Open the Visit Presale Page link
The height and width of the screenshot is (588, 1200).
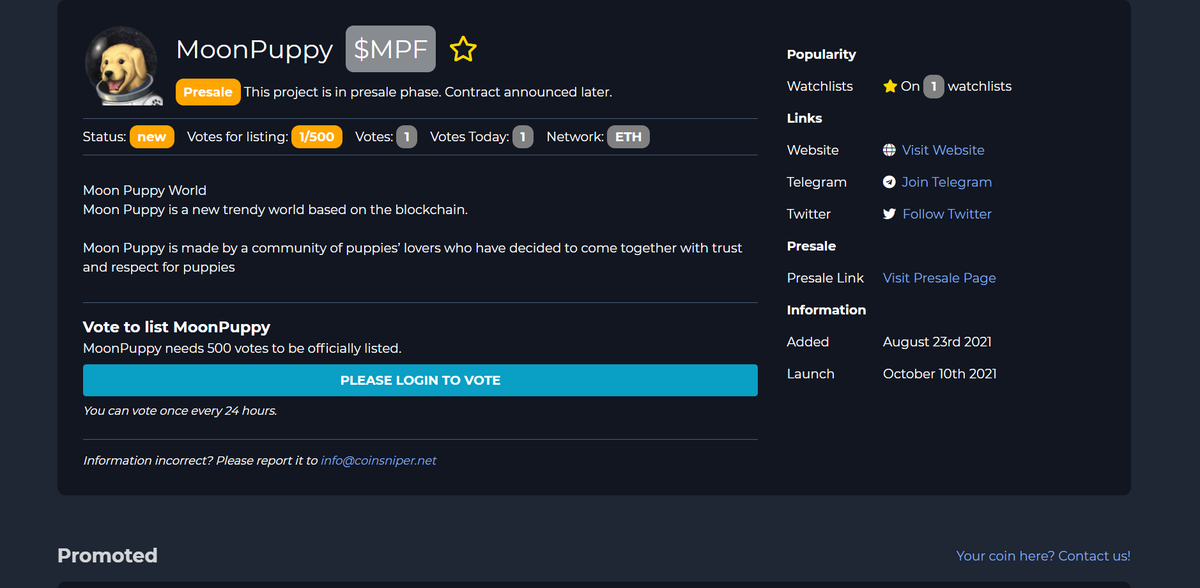click(939, 278)
